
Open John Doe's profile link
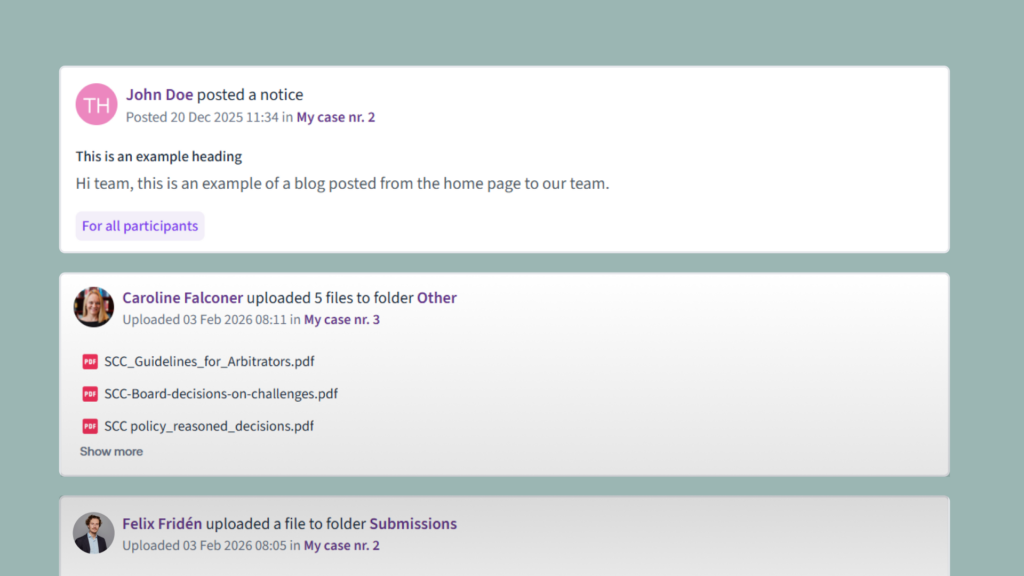(159, 95)
